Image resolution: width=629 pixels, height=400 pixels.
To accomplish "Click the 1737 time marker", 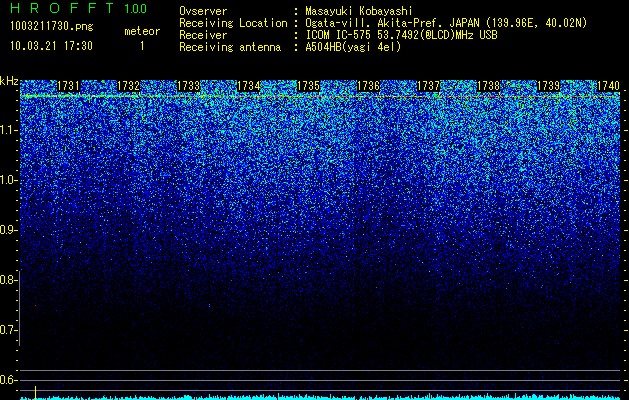I will coord(428,86).
